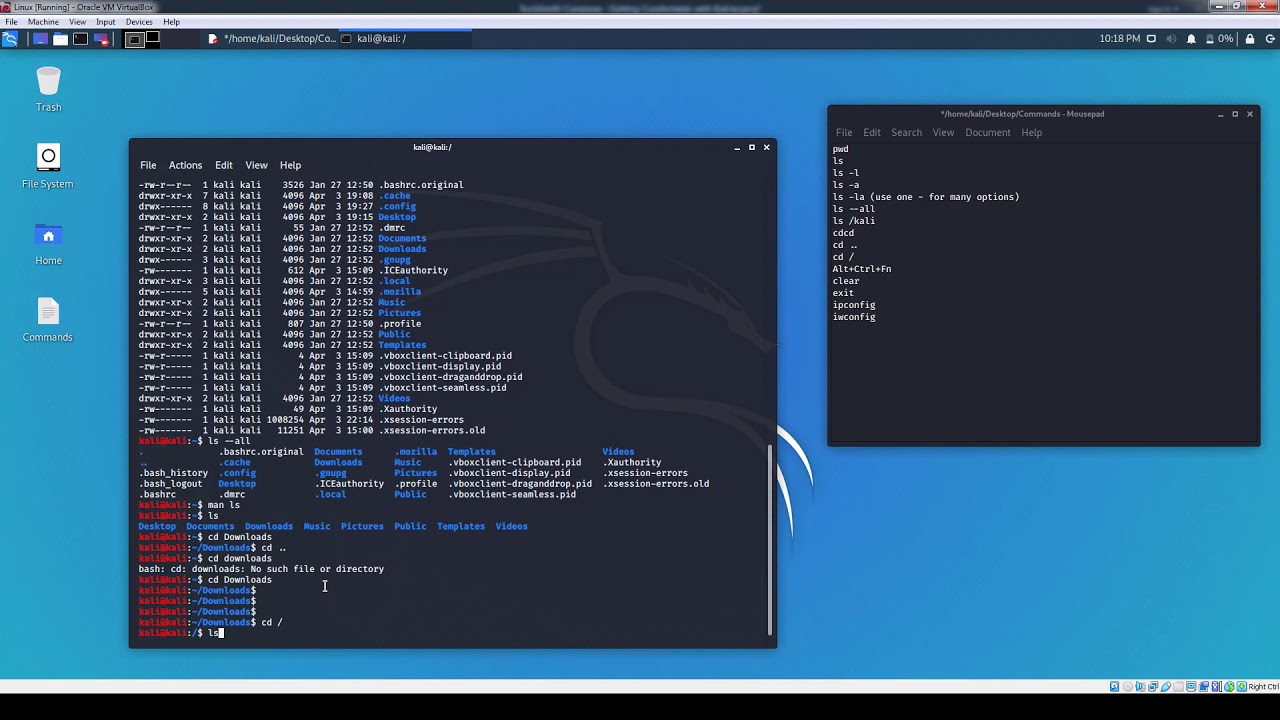This screenshot has width=1280, height=720.
Task: Click the lock screen icon in the panel
Action: 1250,39
